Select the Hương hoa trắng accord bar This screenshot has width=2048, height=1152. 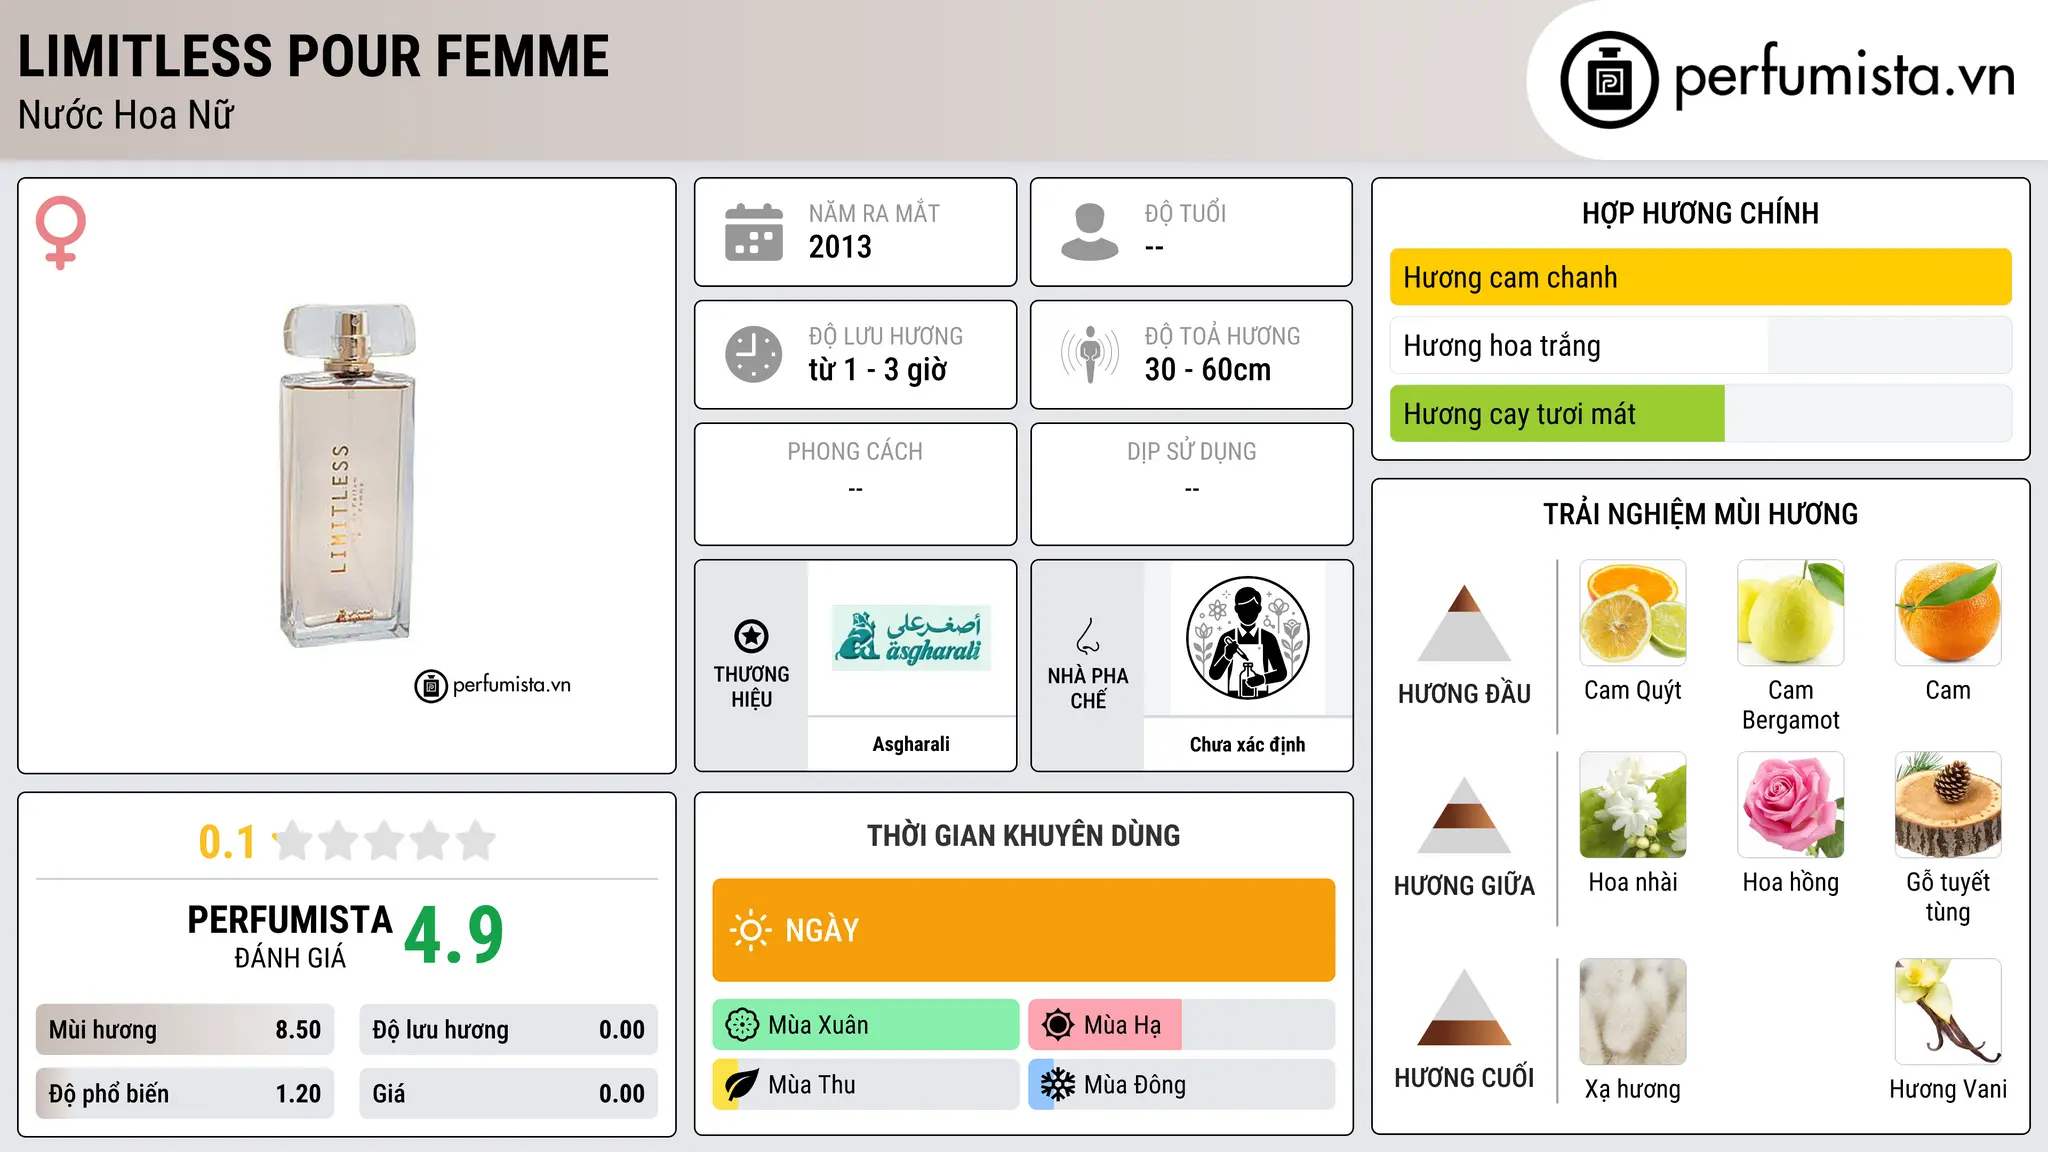(1700, 345)
